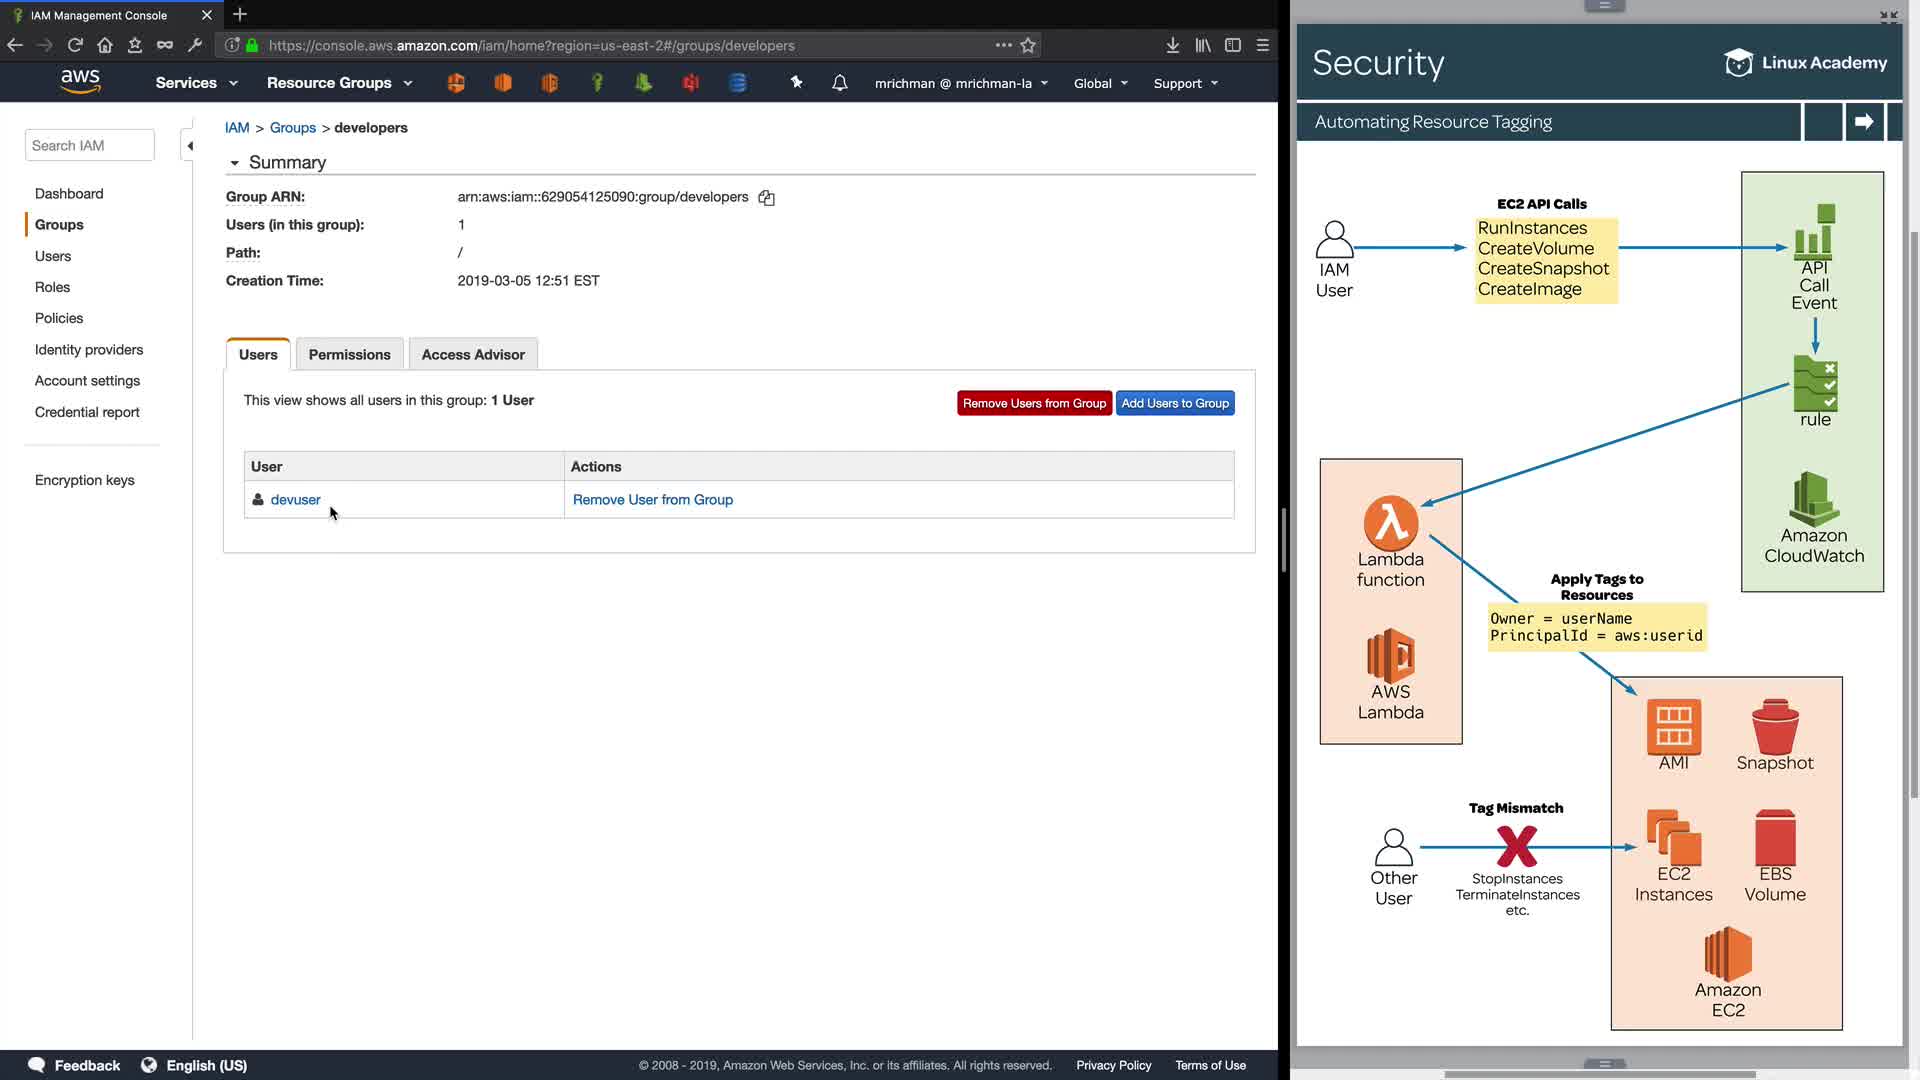This screenshot has width=1920, height=1080.
Task: Click the notifications bell icon
Action: (839, 83)
